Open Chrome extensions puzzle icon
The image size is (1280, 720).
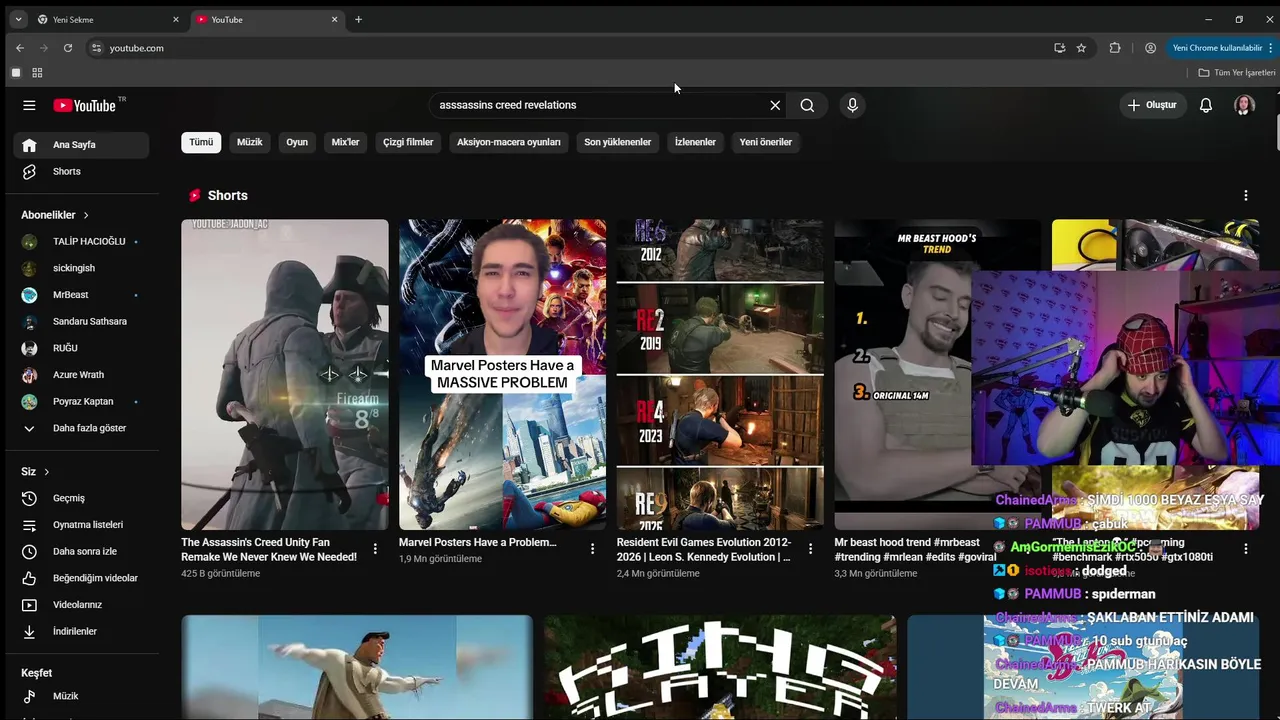[1115, 48]
